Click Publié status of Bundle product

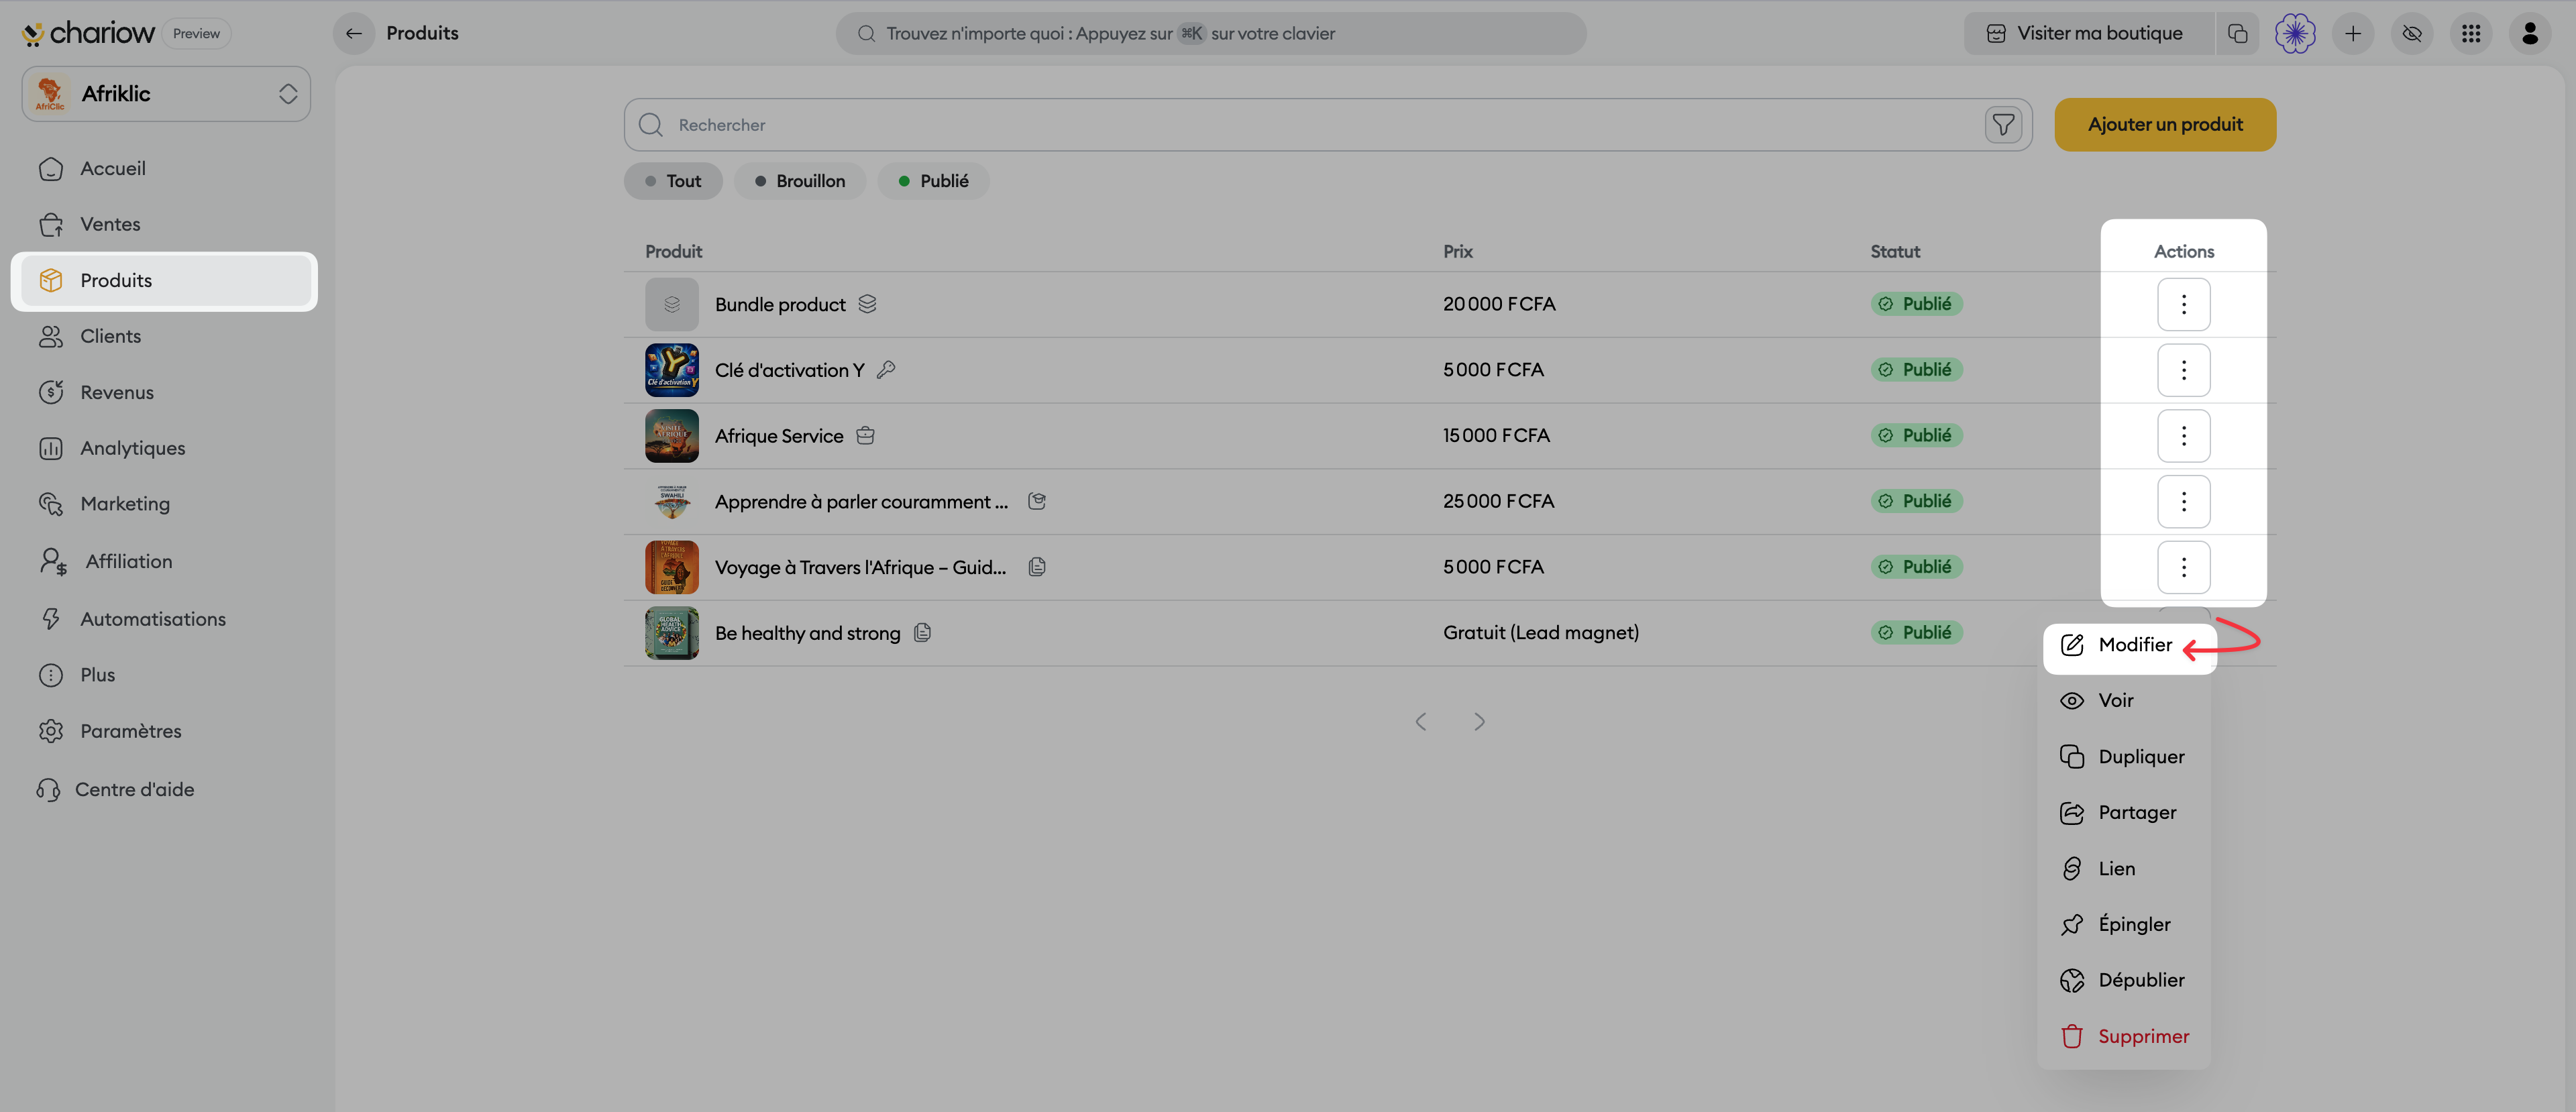[x=1916, y=304]
